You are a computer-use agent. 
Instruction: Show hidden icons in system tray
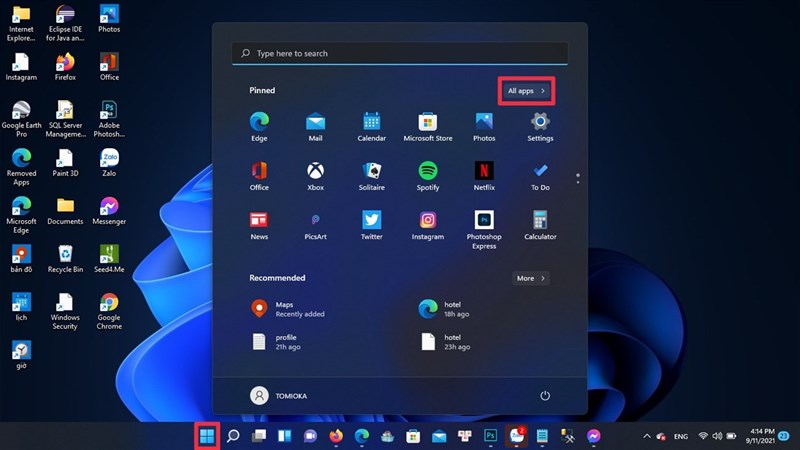coord(647,436)
